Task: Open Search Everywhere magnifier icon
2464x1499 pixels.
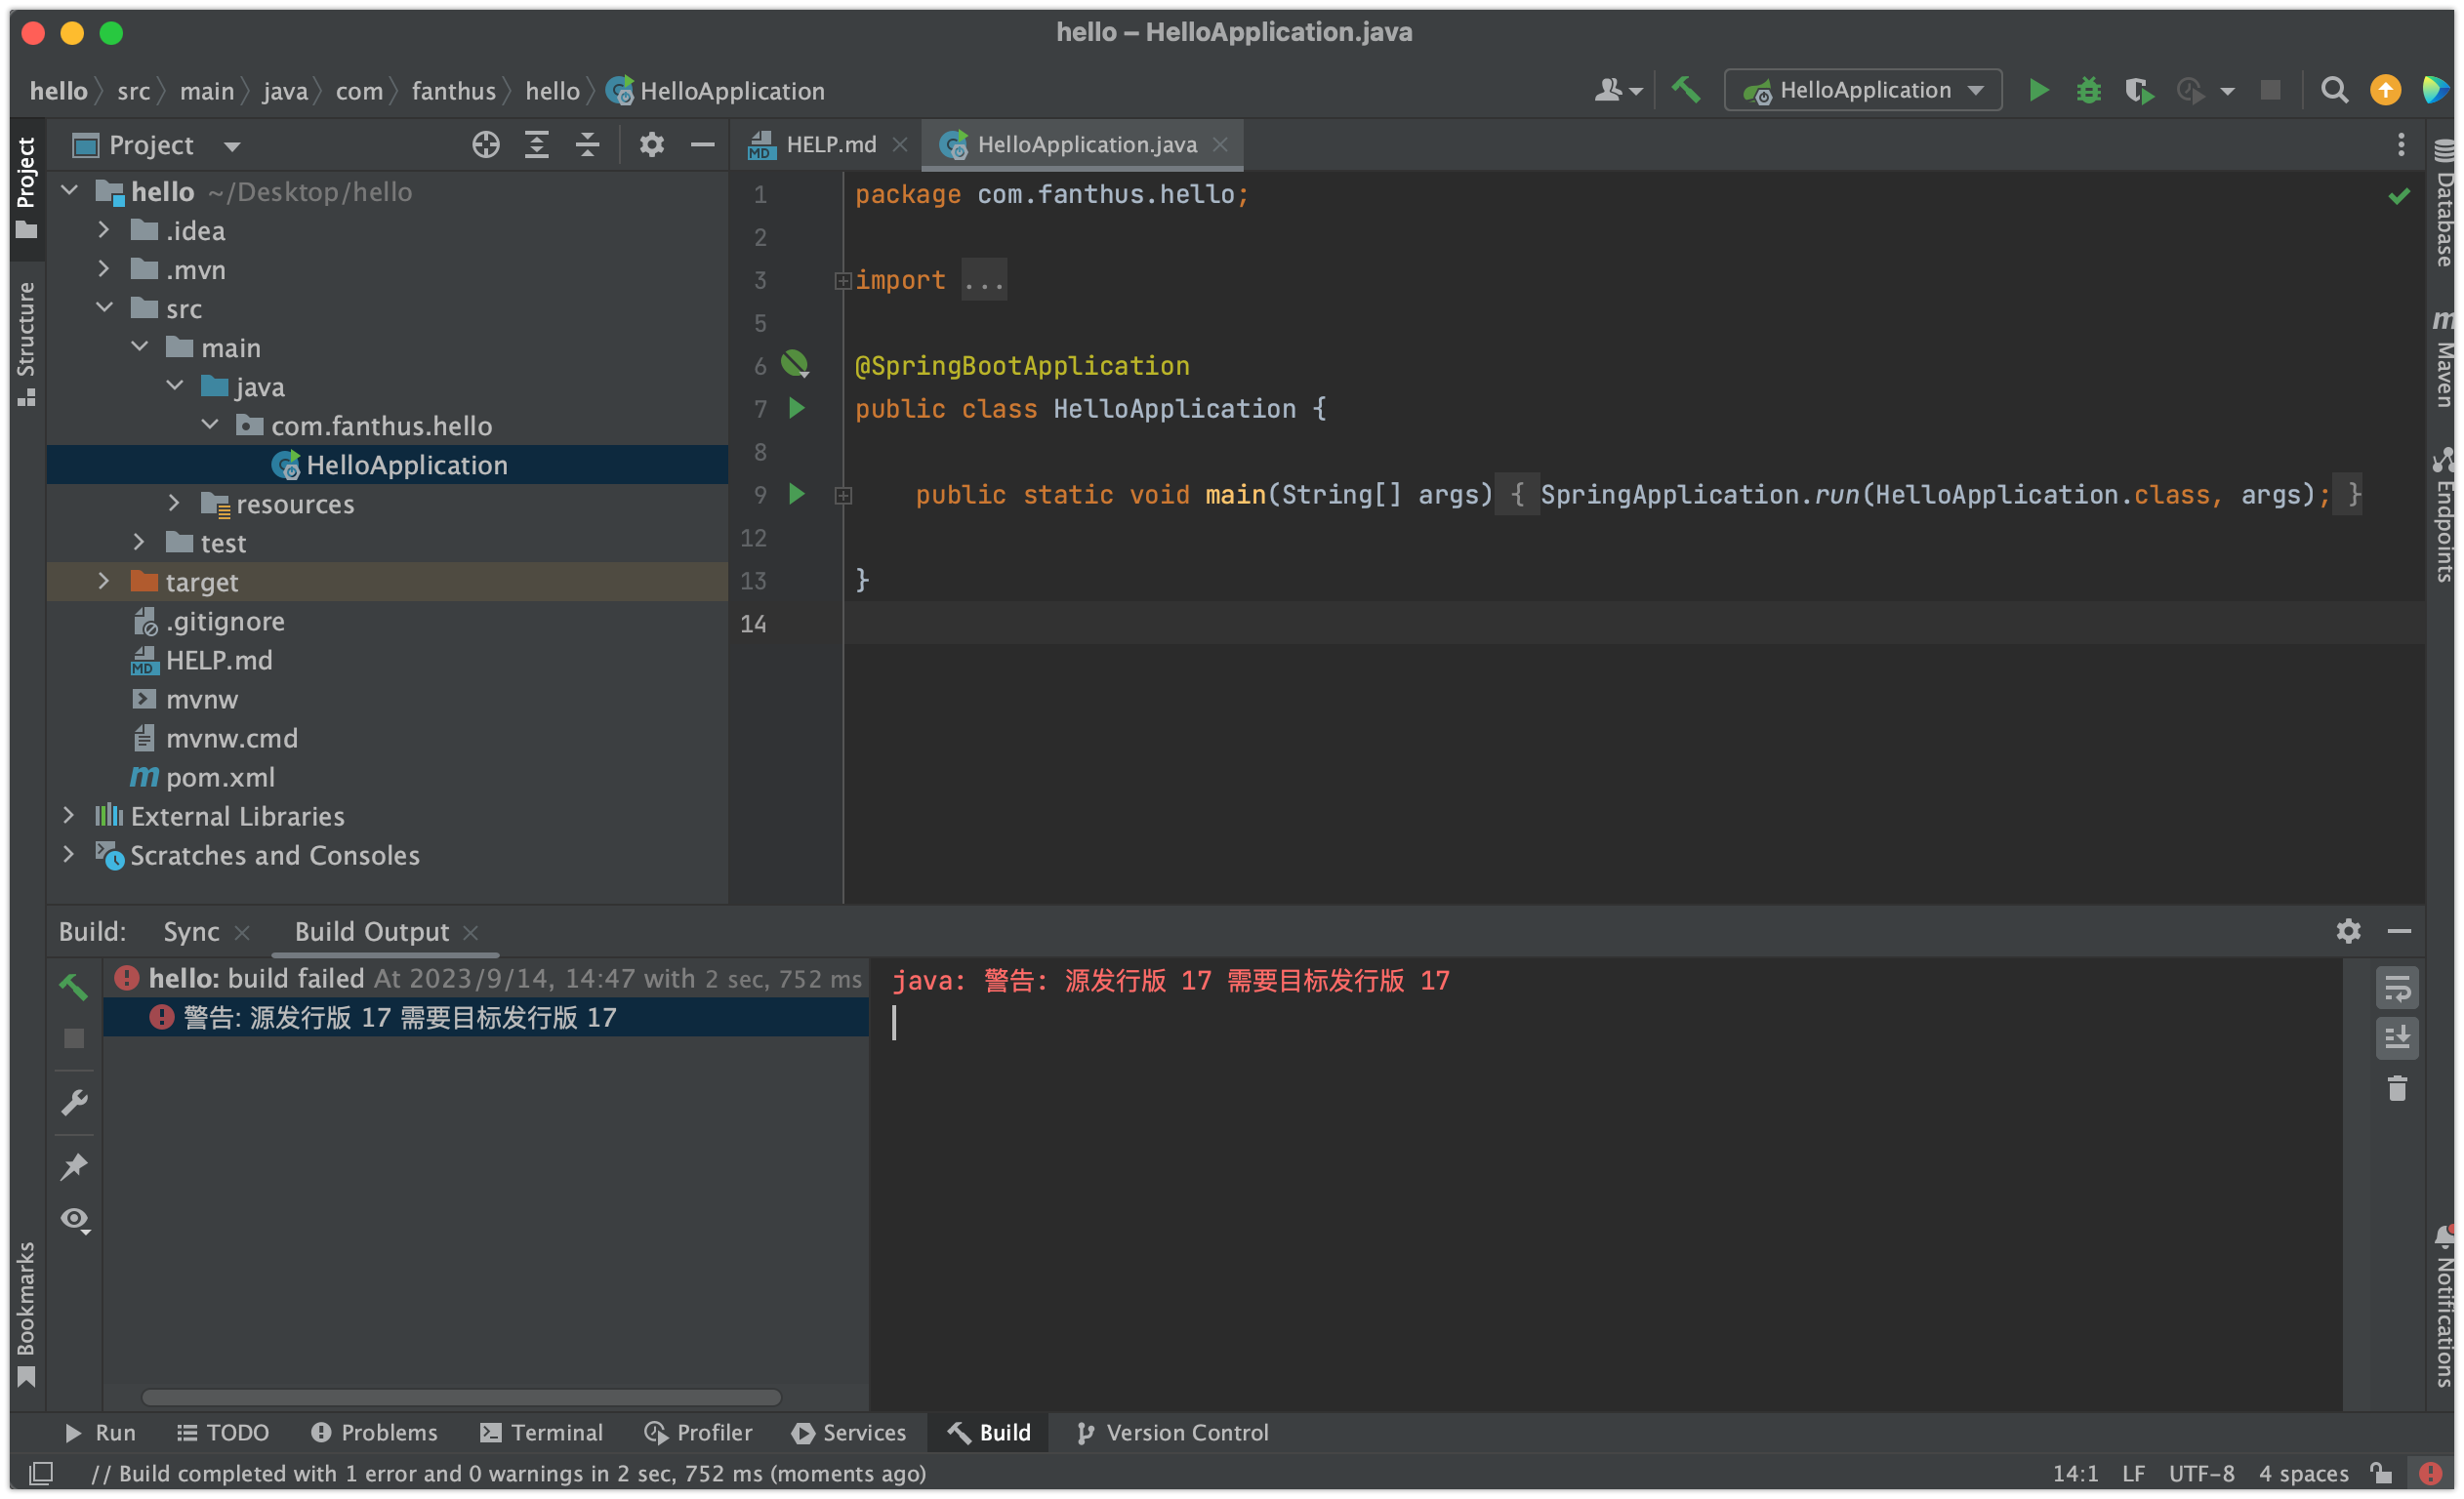Action: point(2334,90)
